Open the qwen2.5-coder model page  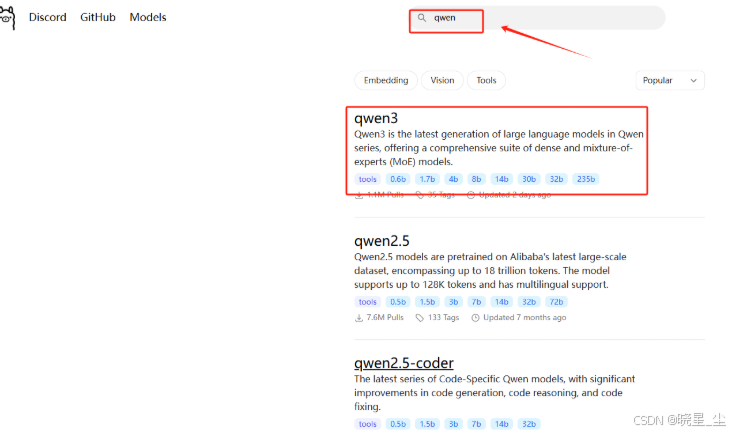404,363
